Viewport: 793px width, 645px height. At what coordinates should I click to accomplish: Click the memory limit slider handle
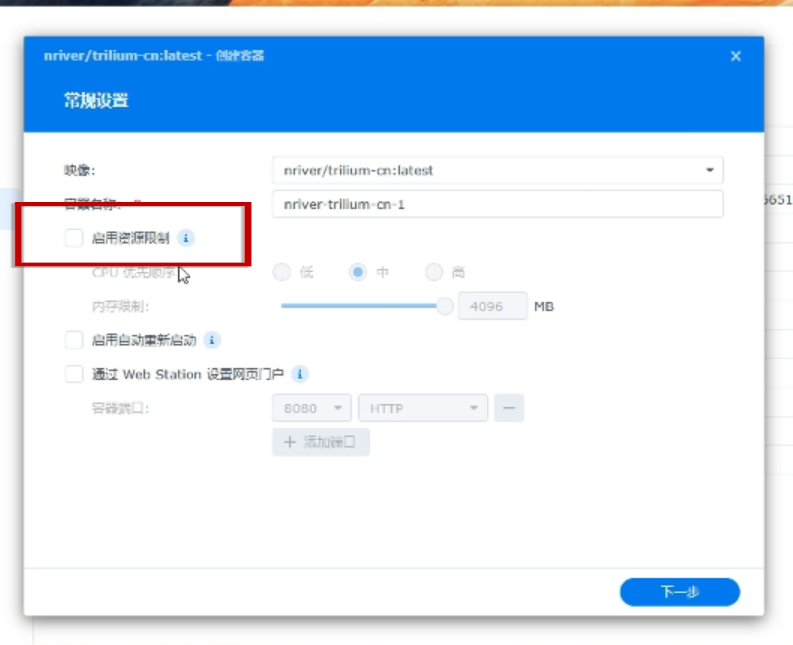[x=445, y=306]
